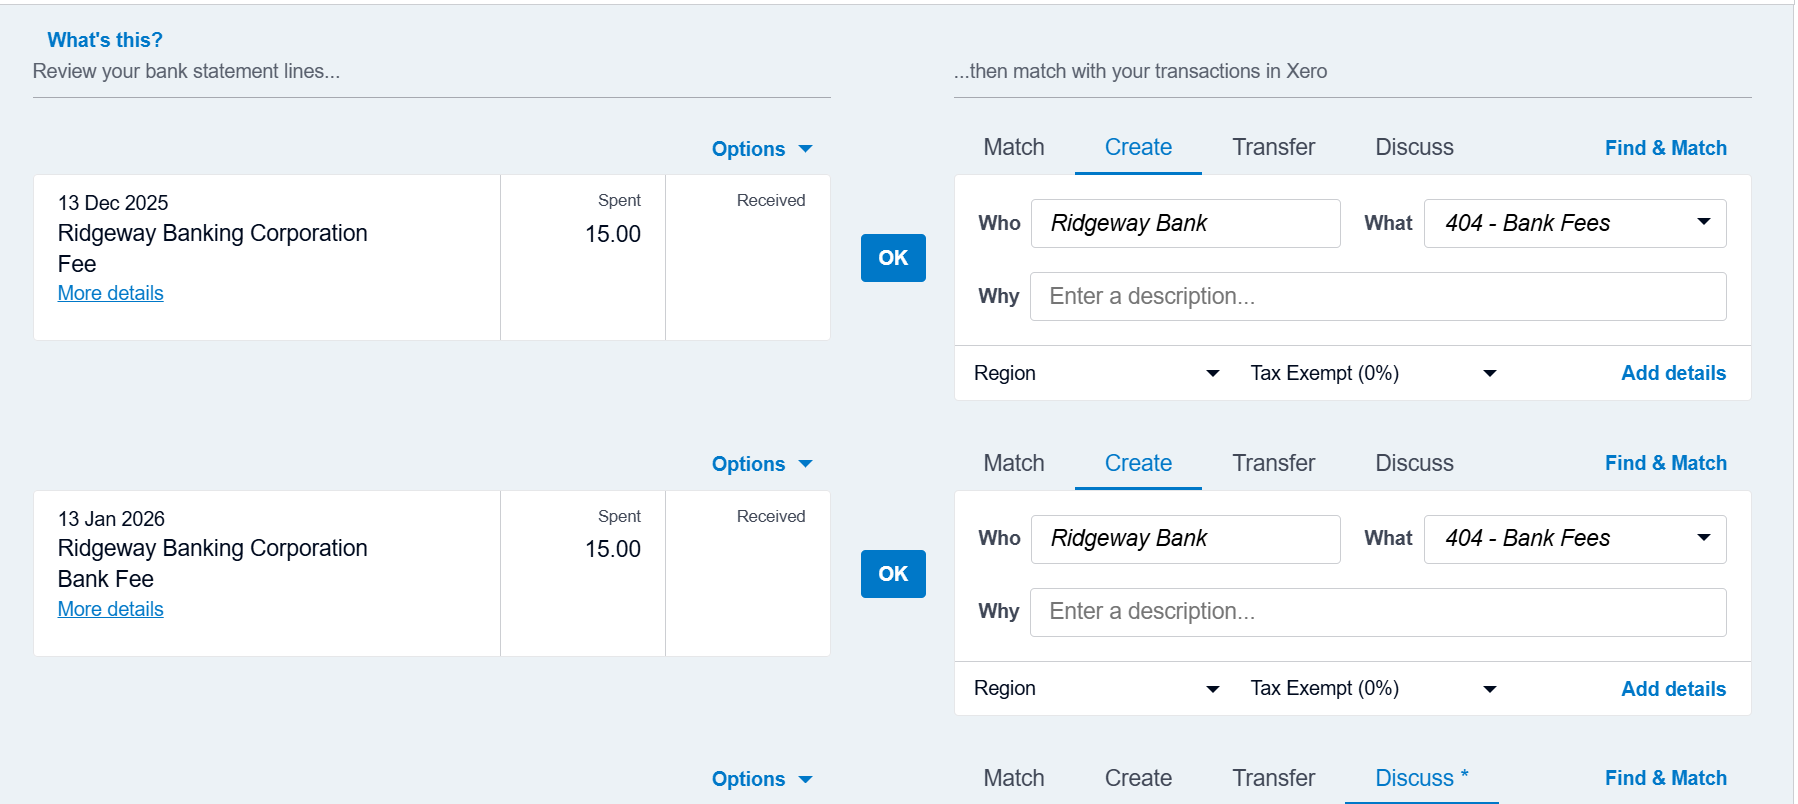This screenshot has height=804, width=1798.
Task: Click OK for the 13 Jan 2026 bank fee
Action: tap(893, 574)
